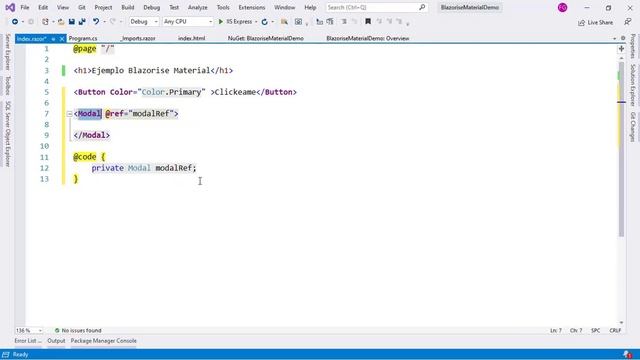The image size is (640, 360).
Task: Click the Find in Files icon
Action: tap(284, 22)
